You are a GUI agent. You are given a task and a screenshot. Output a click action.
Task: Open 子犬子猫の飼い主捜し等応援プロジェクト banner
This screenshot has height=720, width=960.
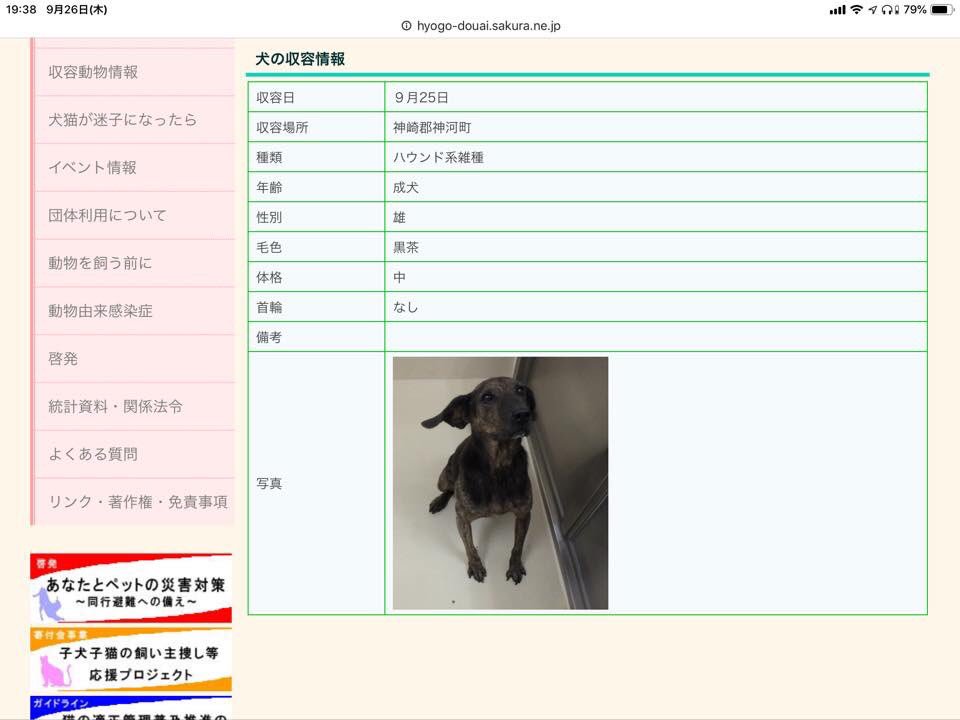point(131,661)
